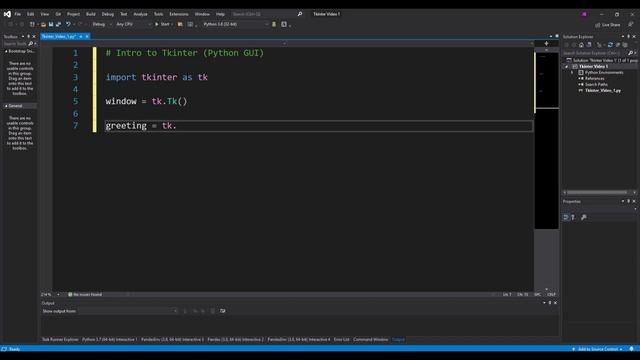Click the split editor plus icon
640x360 pixels.
tap(546, 43)
